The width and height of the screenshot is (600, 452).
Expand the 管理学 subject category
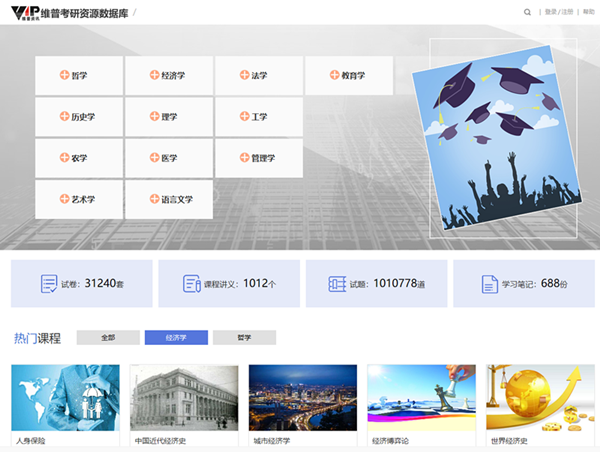(258, 158)
